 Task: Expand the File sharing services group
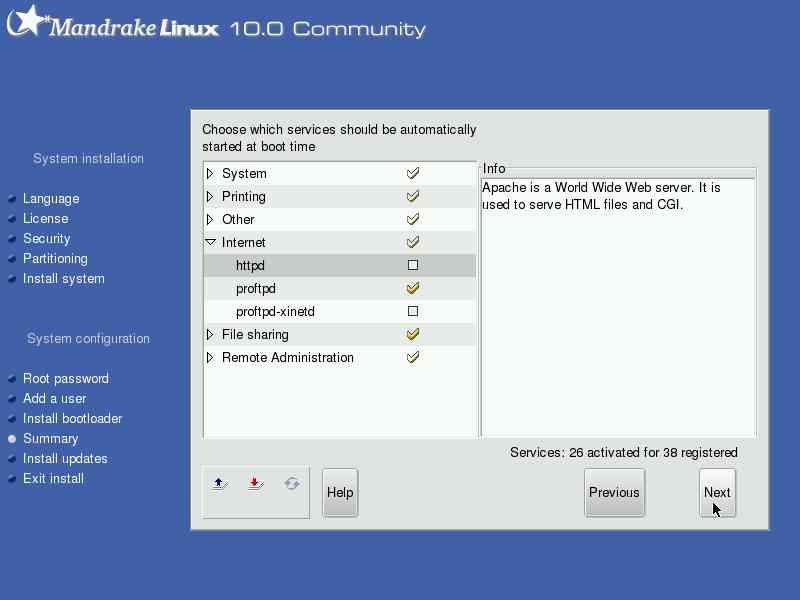tap(210, 335)
